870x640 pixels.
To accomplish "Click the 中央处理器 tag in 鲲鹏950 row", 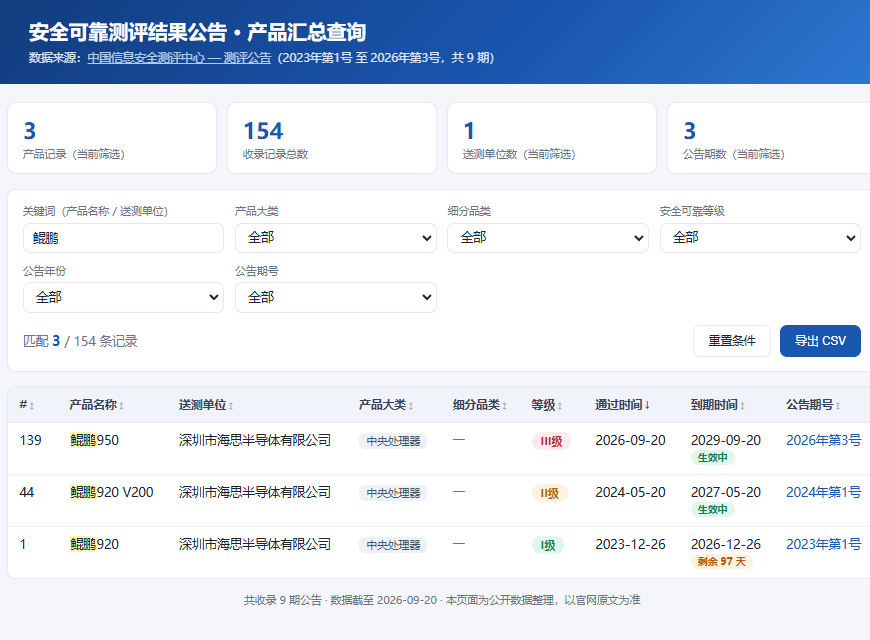I will (x=393, y=441).
